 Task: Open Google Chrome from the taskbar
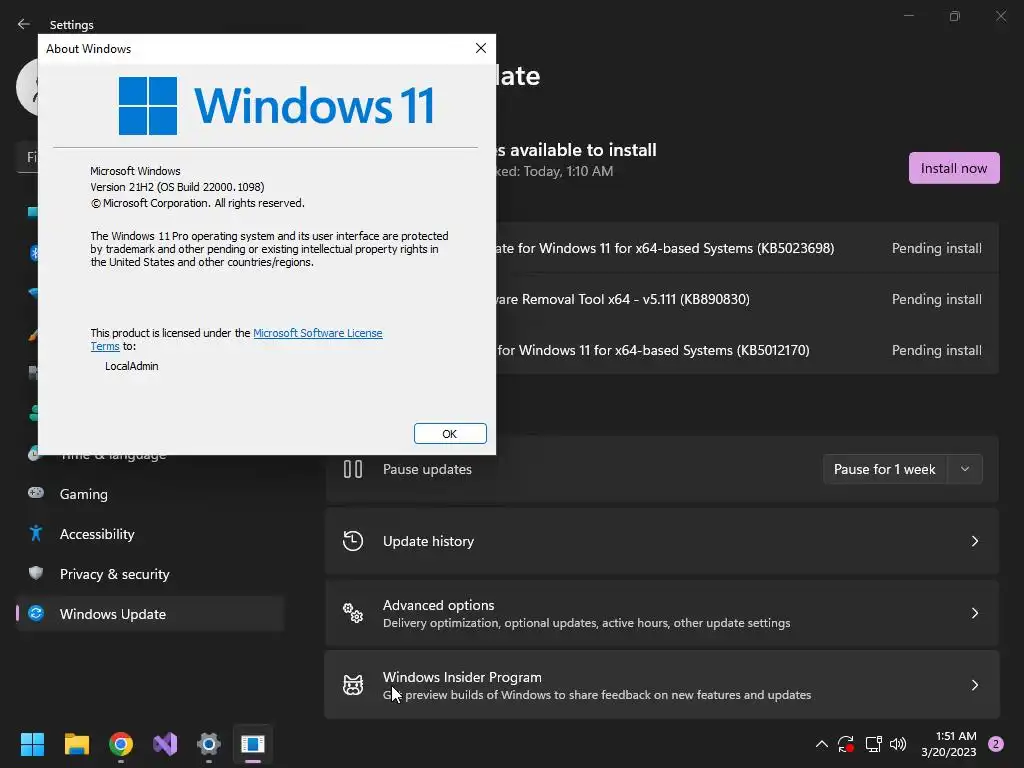(x=121, y=744)
